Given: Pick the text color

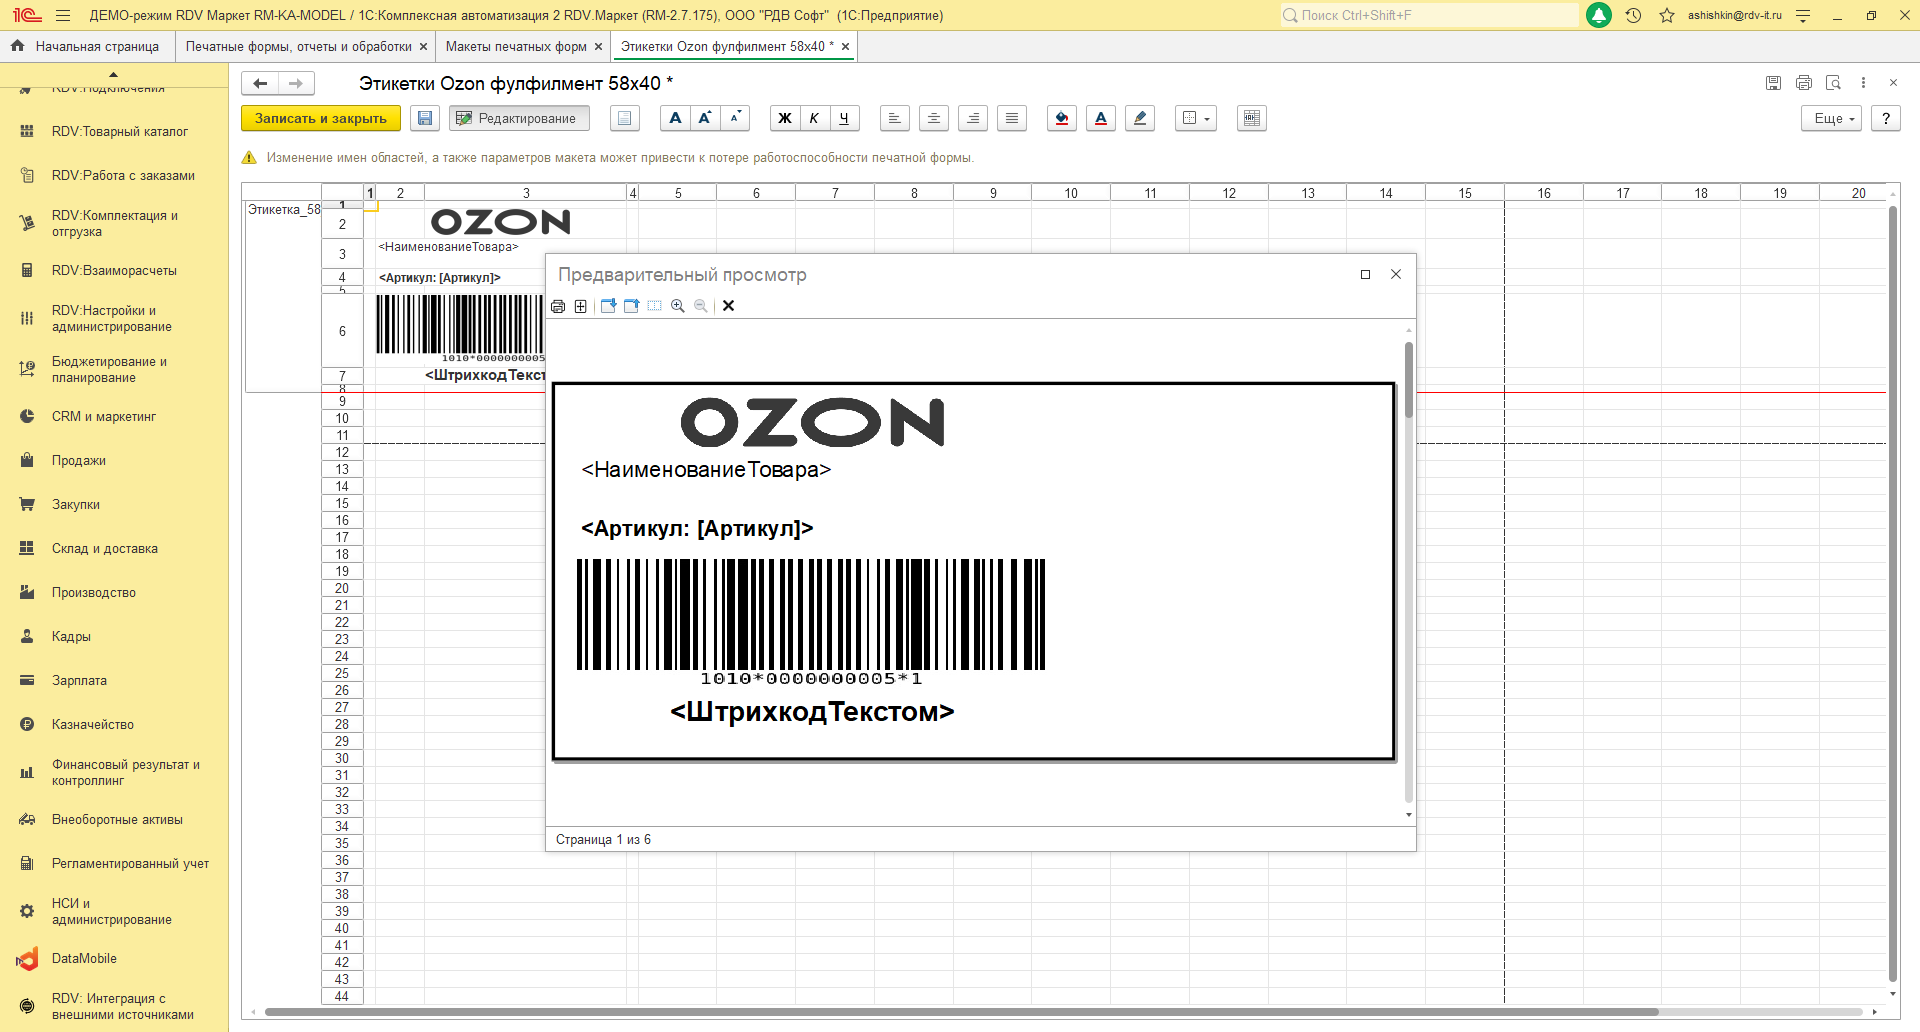Looking at the screenshot, I should [1101, 118].
